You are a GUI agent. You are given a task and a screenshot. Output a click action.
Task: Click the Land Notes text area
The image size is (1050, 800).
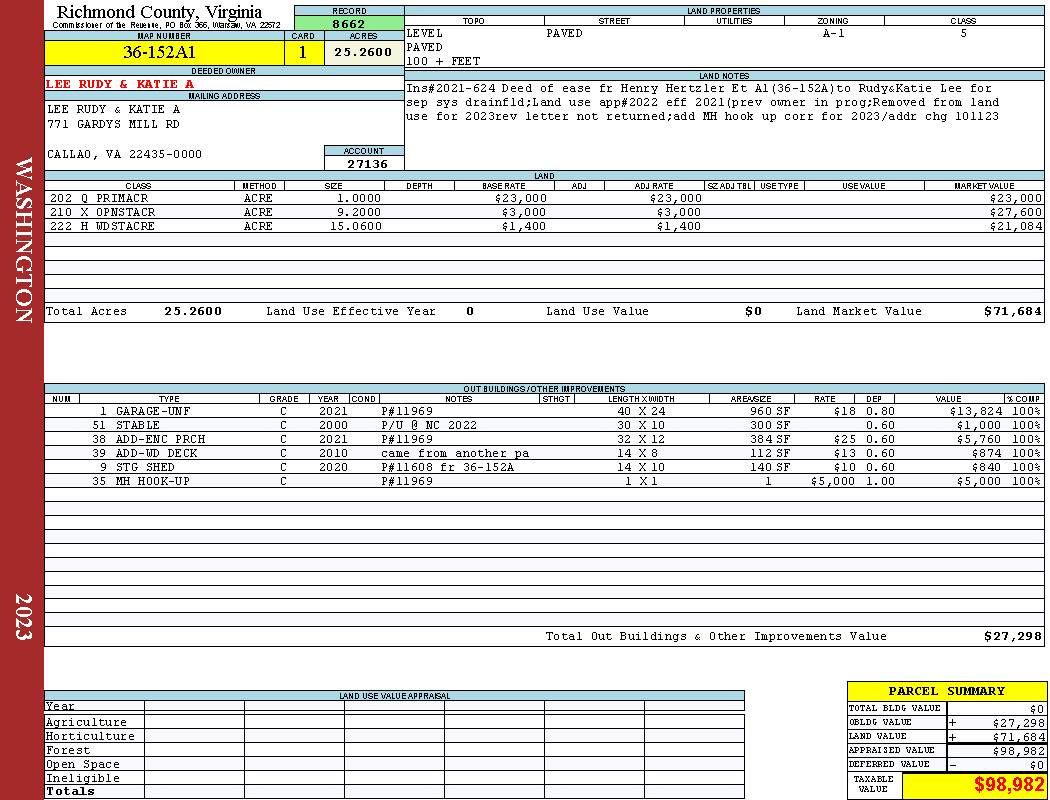724,125
